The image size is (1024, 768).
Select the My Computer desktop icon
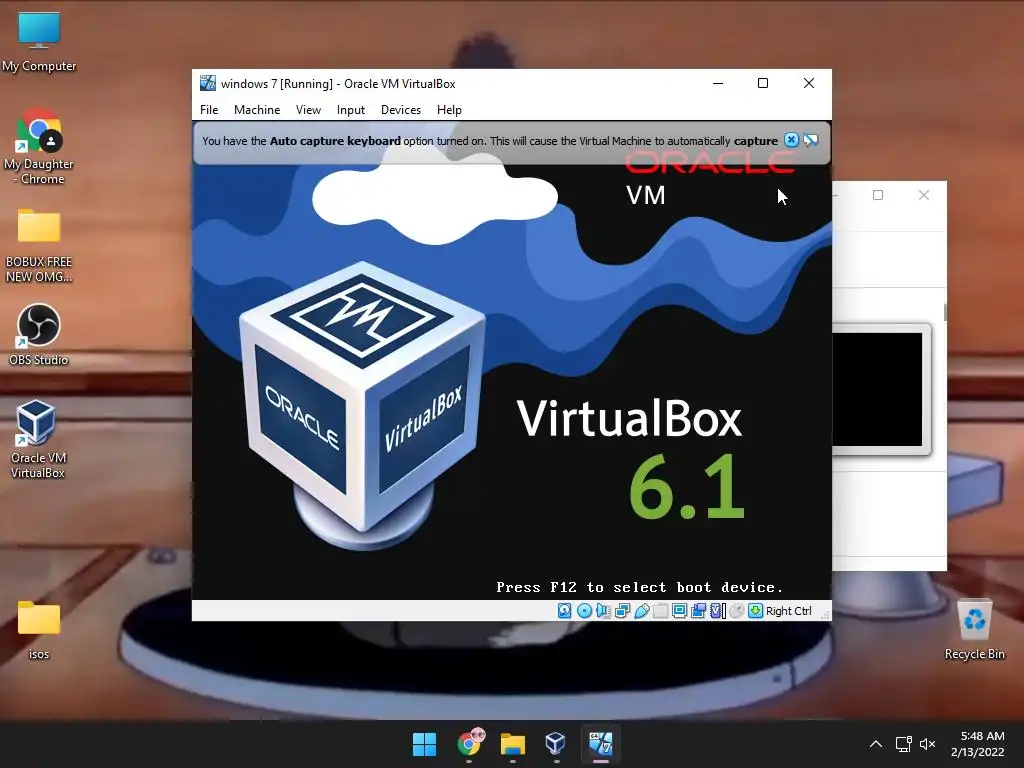point(39,42)
